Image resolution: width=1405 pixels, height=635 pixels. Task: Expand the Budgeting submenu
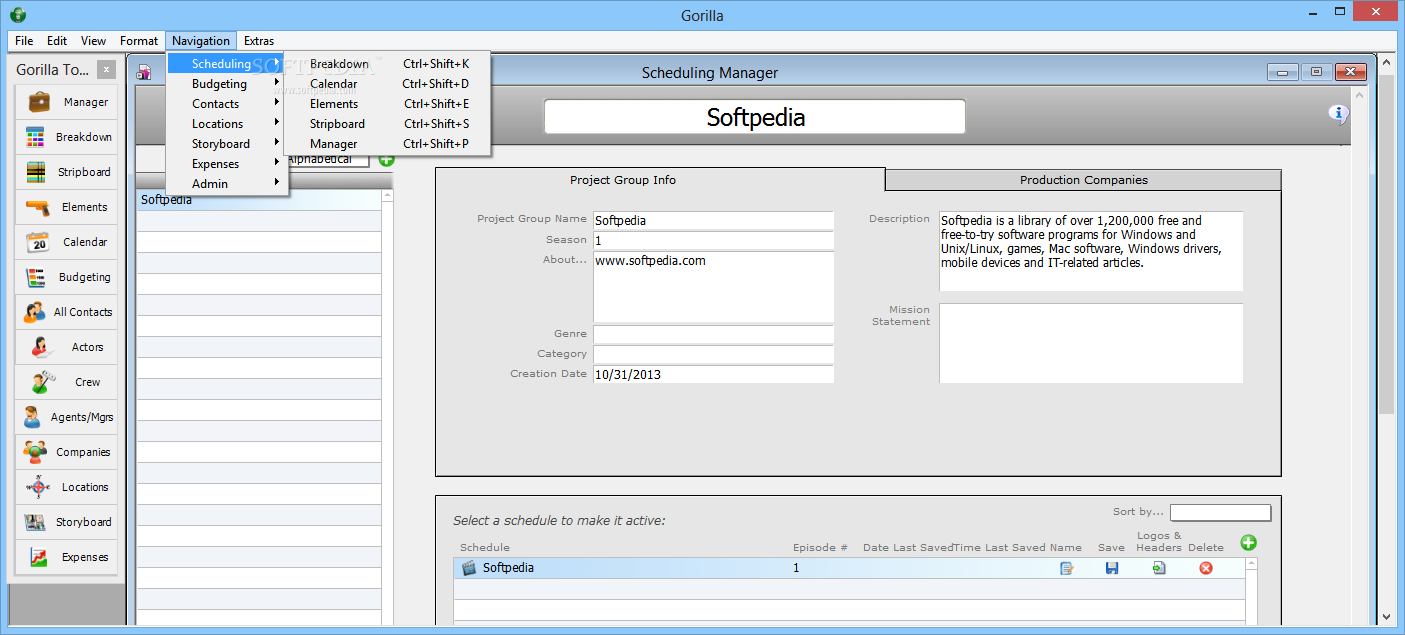[228, 84]
